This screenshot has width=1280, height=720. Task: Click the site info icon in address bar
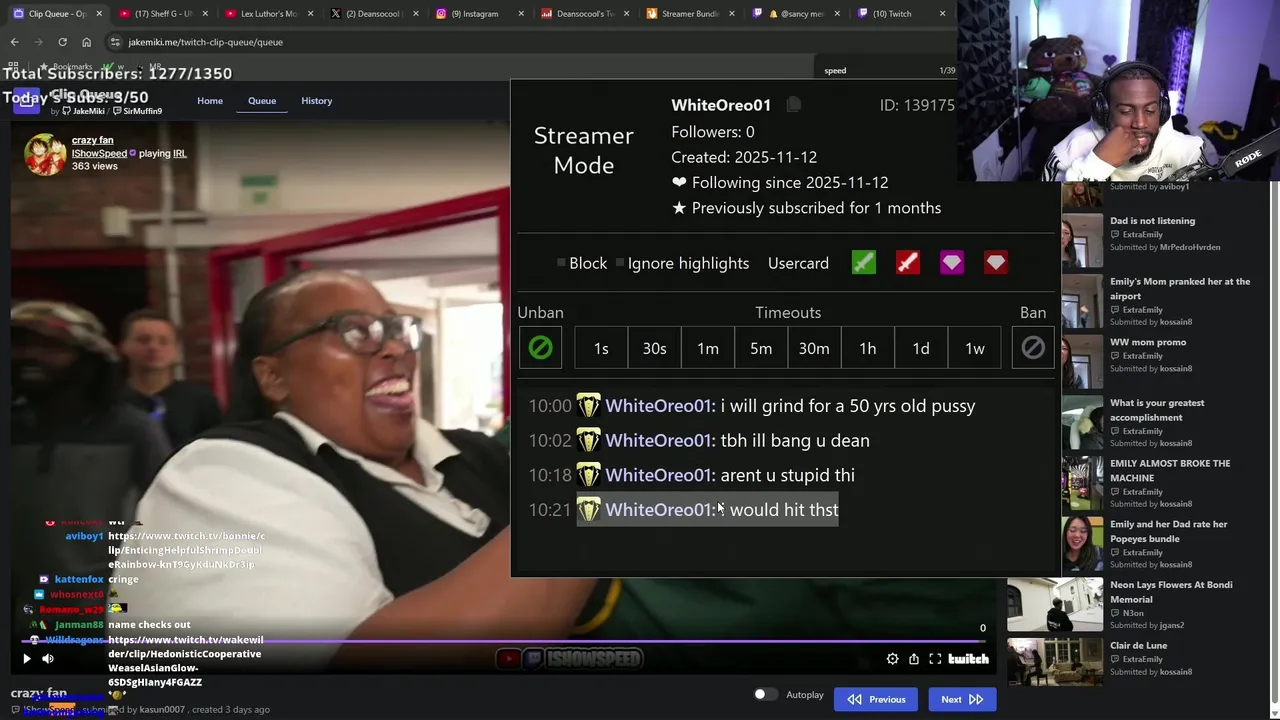[115, 42]
